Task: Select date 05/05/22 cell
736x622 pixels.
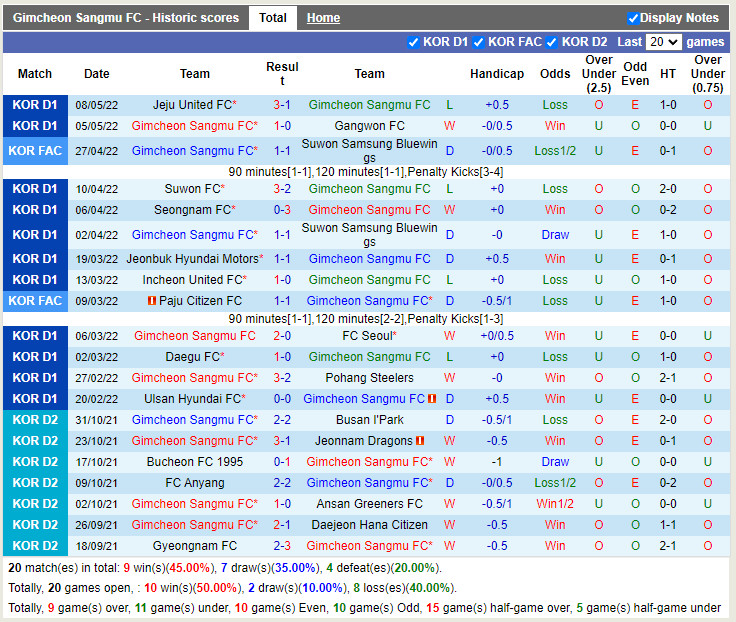Action: [x=97, y=126]
